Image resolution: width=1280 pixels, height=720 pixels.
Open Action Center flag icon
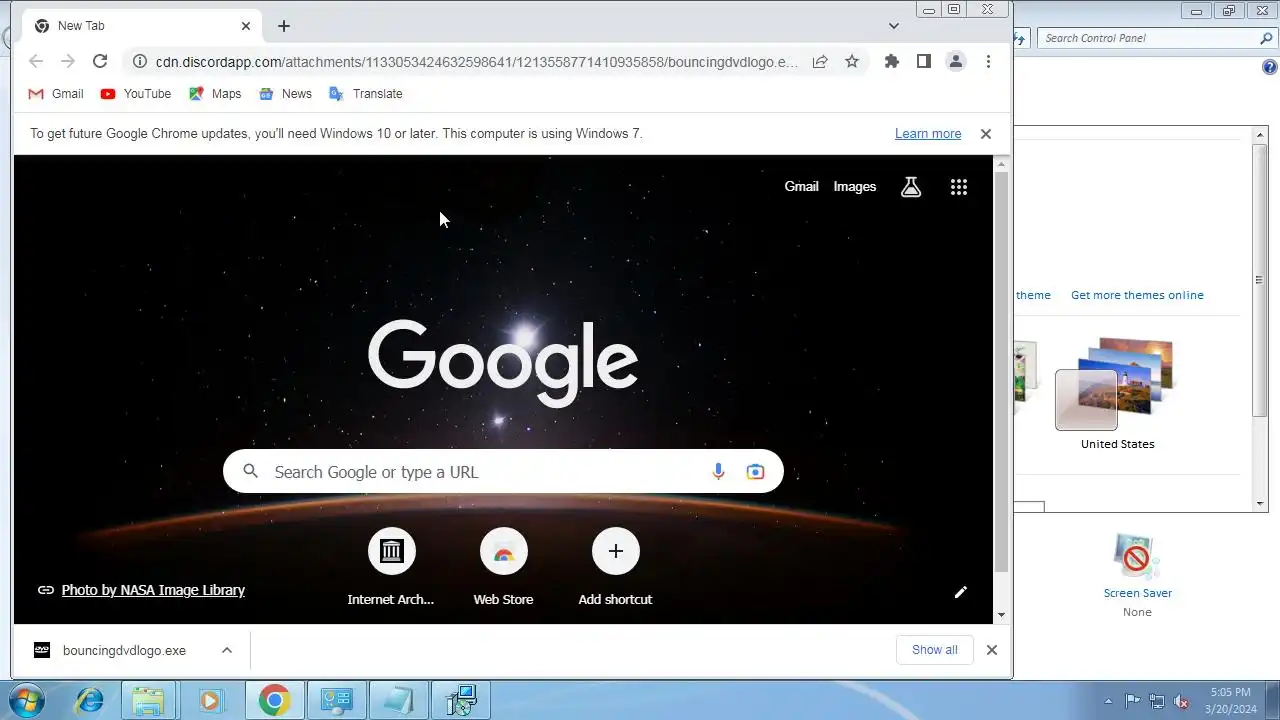(x=1133, y=701)
